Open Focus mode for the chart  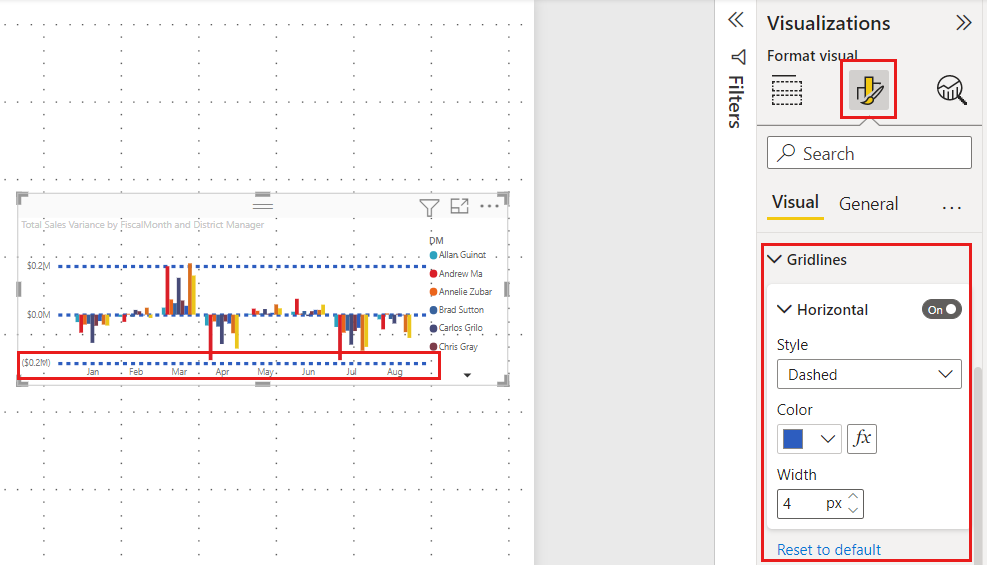[x=460, y=206]
